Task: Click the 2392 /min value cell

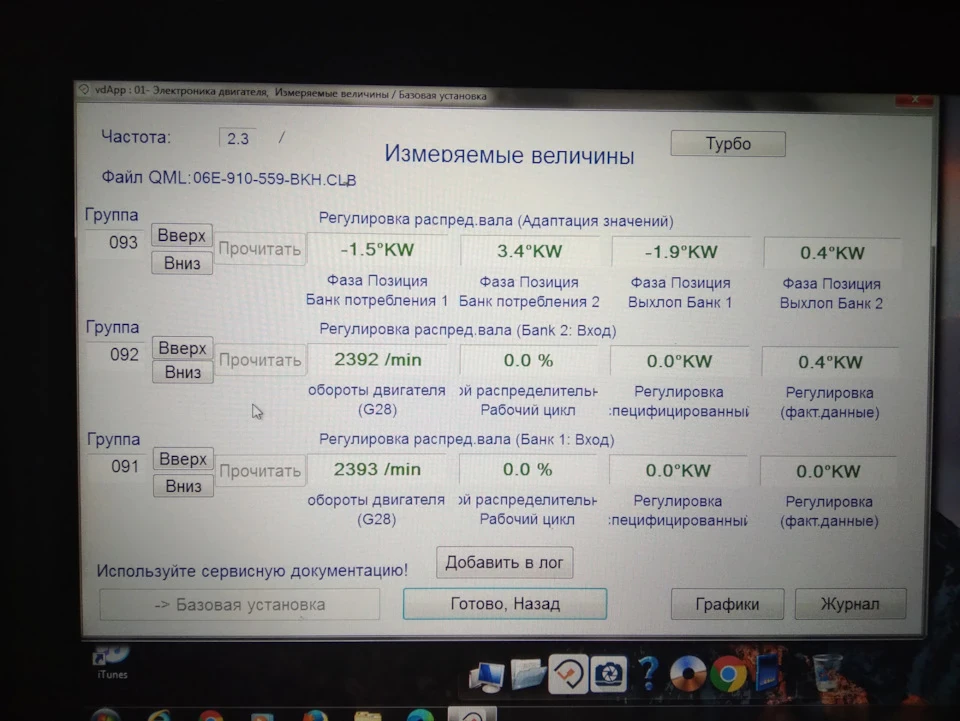Action: coord(378,359)
